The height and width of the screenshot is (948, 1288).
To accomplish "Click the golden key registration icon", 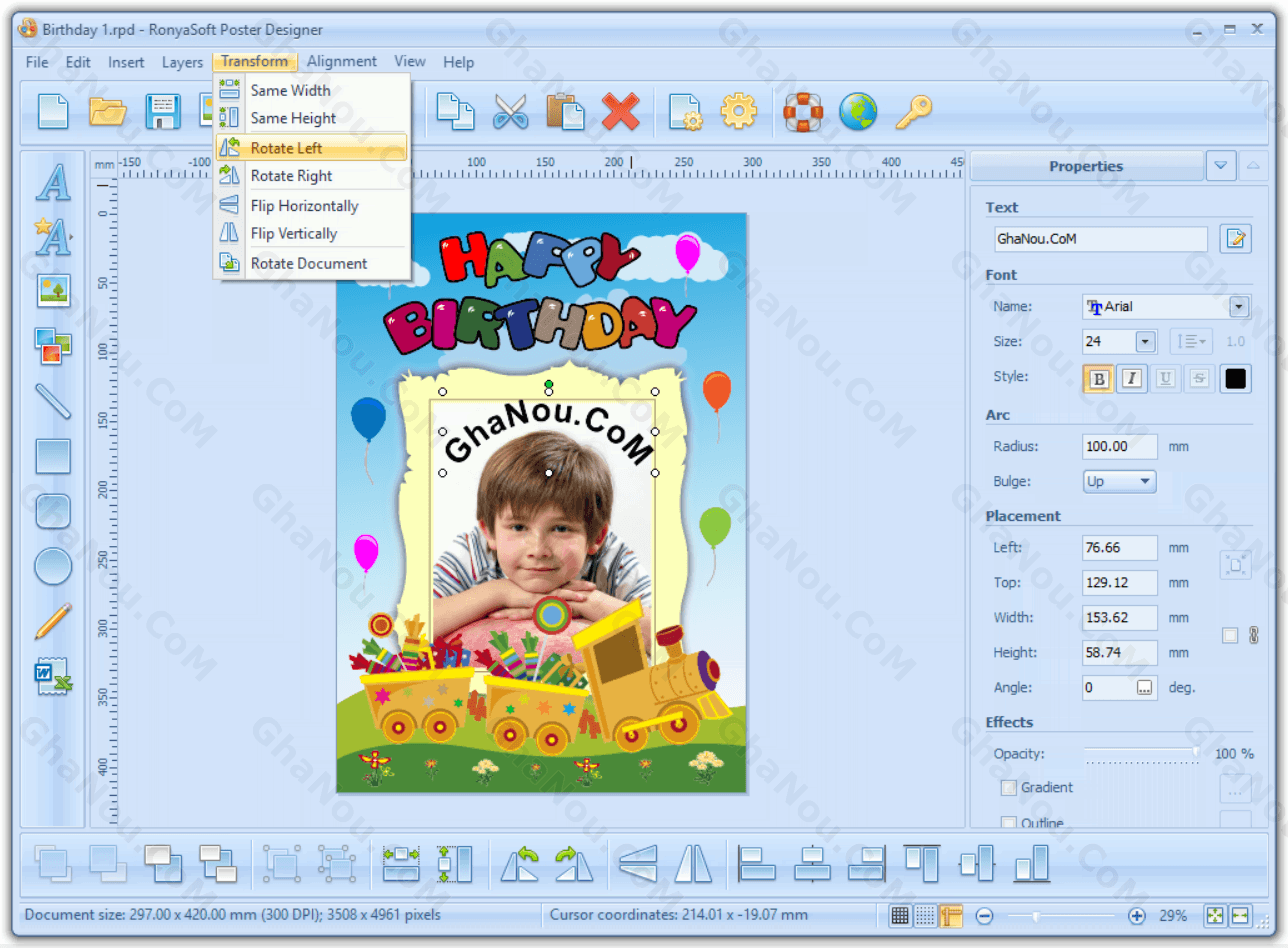I will (x=913, y=111).
